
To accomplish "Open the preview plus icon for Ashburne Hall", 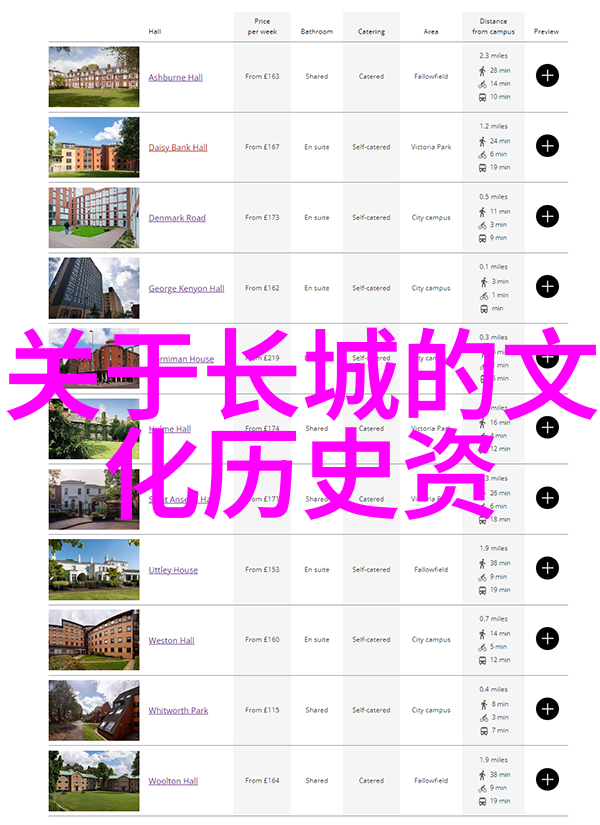I will pos(547,76).
